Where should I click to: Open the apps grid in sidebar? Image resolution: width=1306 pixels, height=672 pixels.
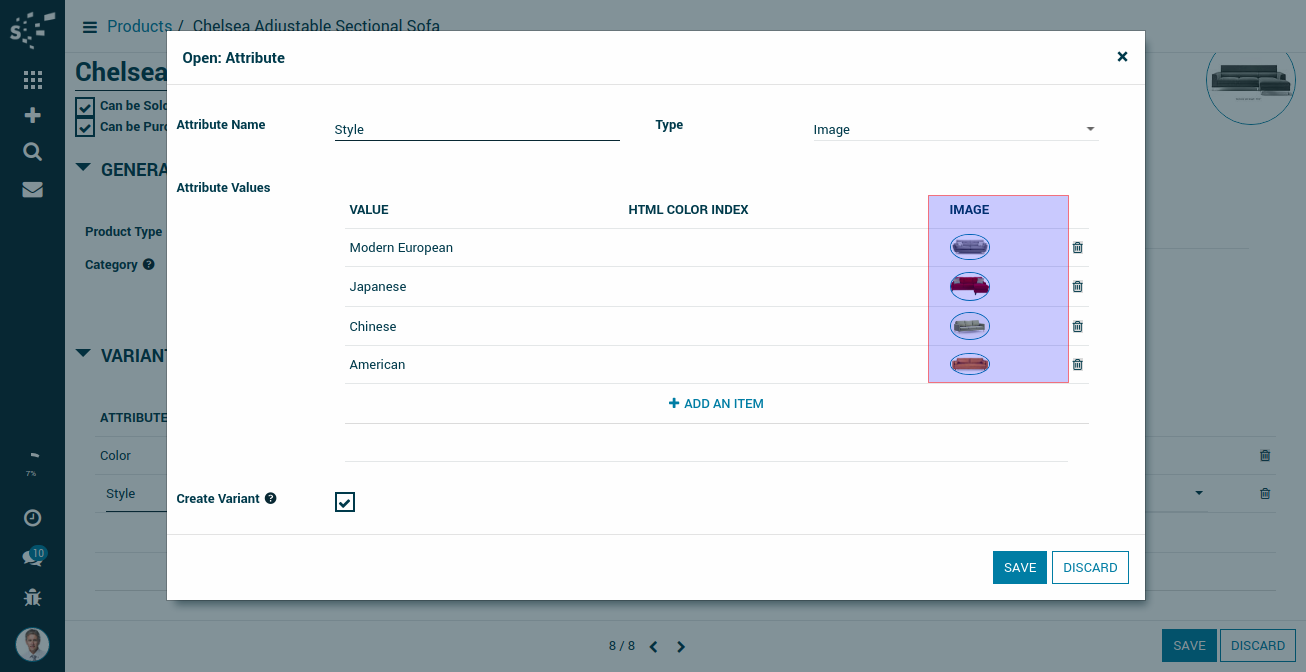click(x=32, y=80)
